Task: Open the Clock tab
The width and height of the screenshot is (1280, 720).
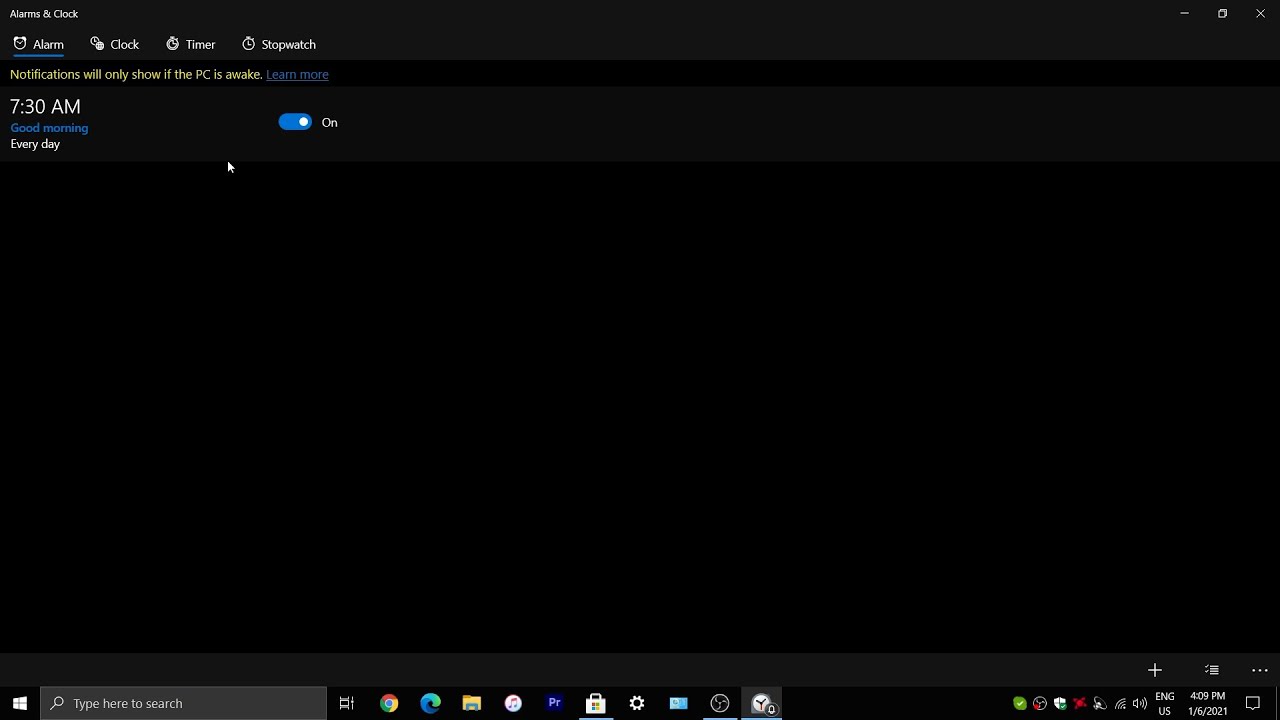Action: (x=115, y=44)
